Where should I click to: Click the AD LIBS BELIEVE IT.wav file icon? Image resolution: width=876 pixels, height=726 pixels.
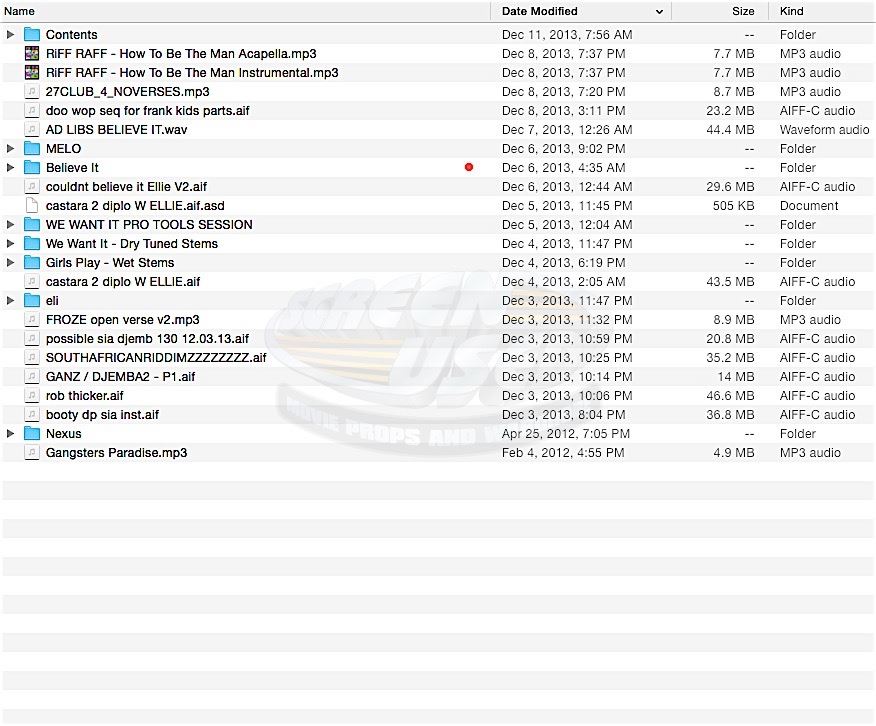point(31,130)
